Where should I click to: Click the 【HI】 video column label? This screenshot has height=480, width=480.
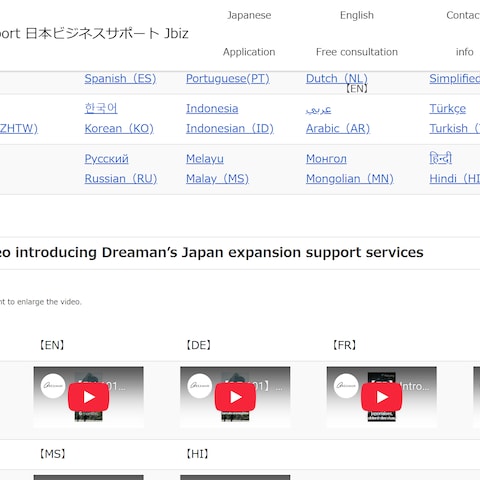(x=197, y=454)
